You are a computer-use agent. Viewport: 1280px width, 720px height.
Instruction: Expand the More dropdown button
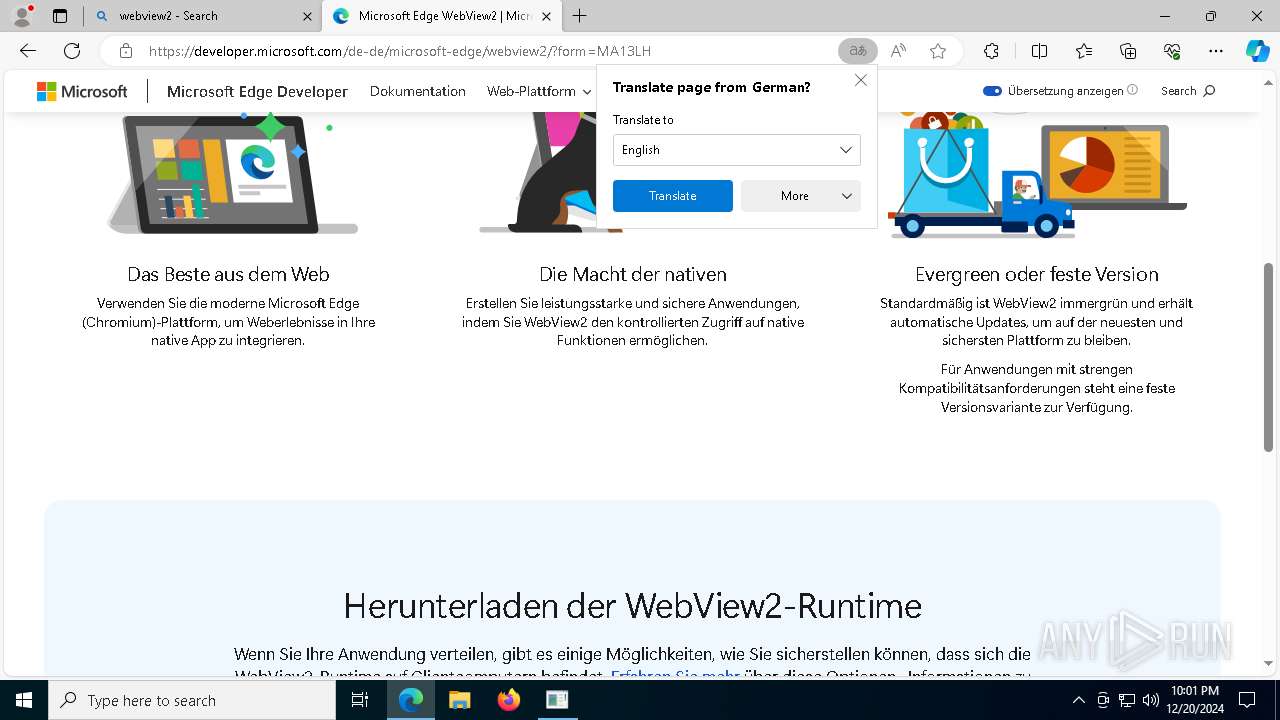pyautogui.click(x=801, y=196)
